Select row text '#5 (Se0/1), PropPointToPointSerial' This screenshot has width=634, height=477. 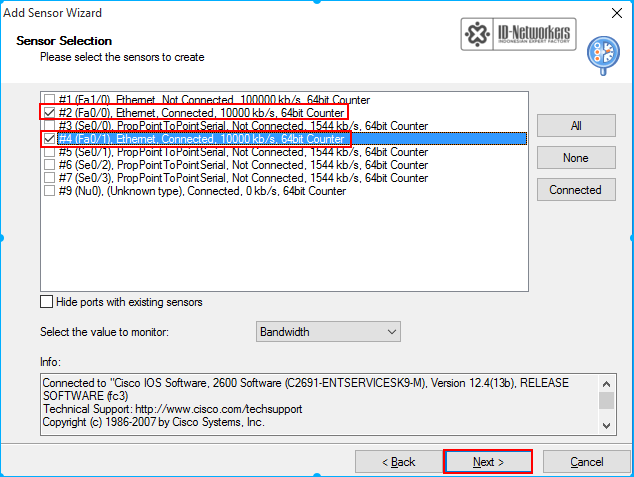pos(243,152)
